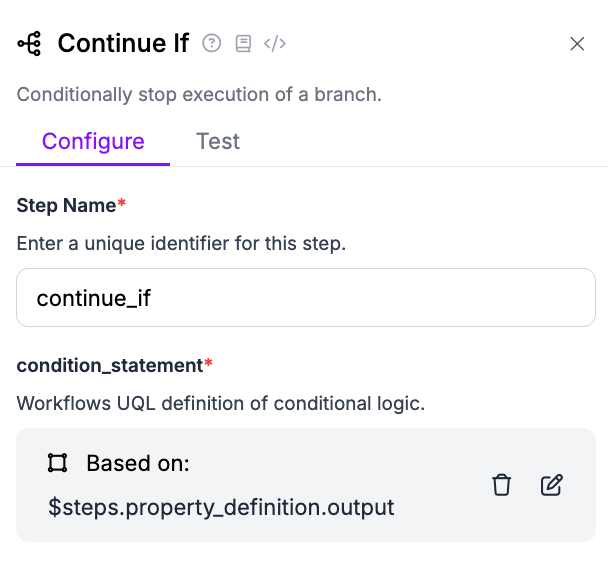608x570 pixels.
Task: Click the "Workflows UQL definition" helper text
Action: click(x=221, y=404)
